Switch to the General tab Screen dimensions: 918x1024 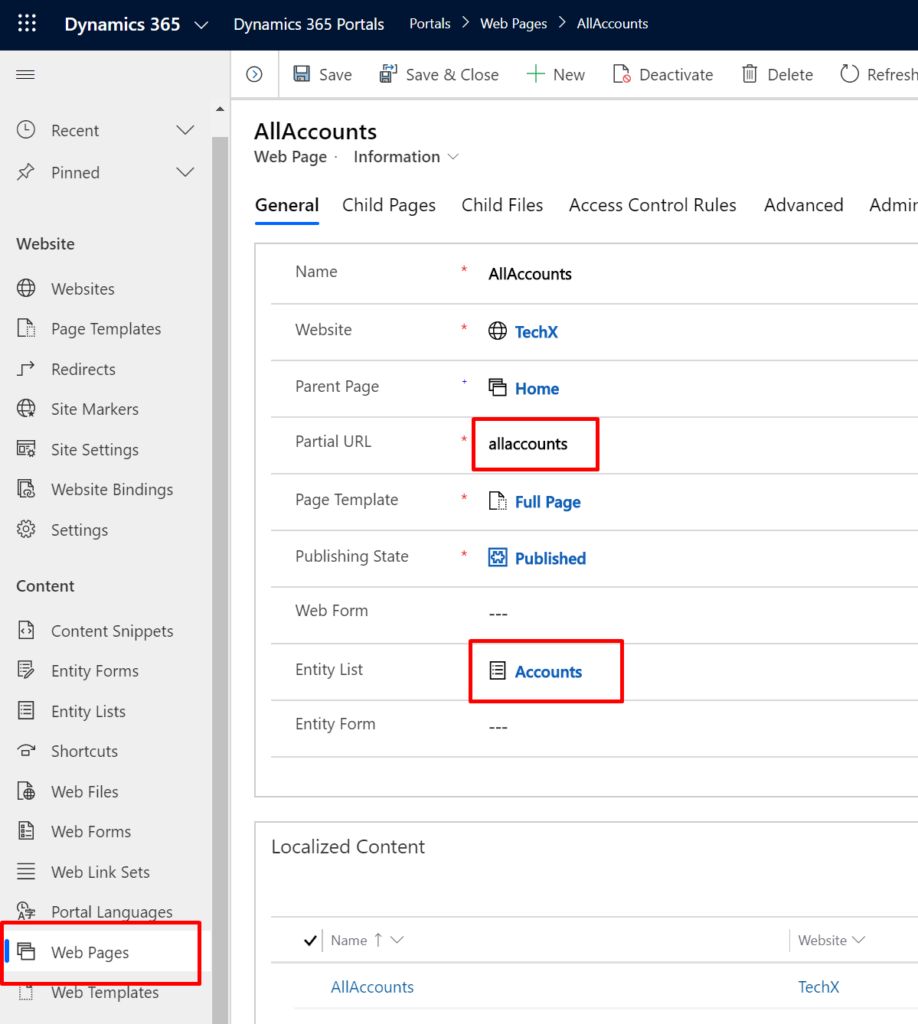287,205
